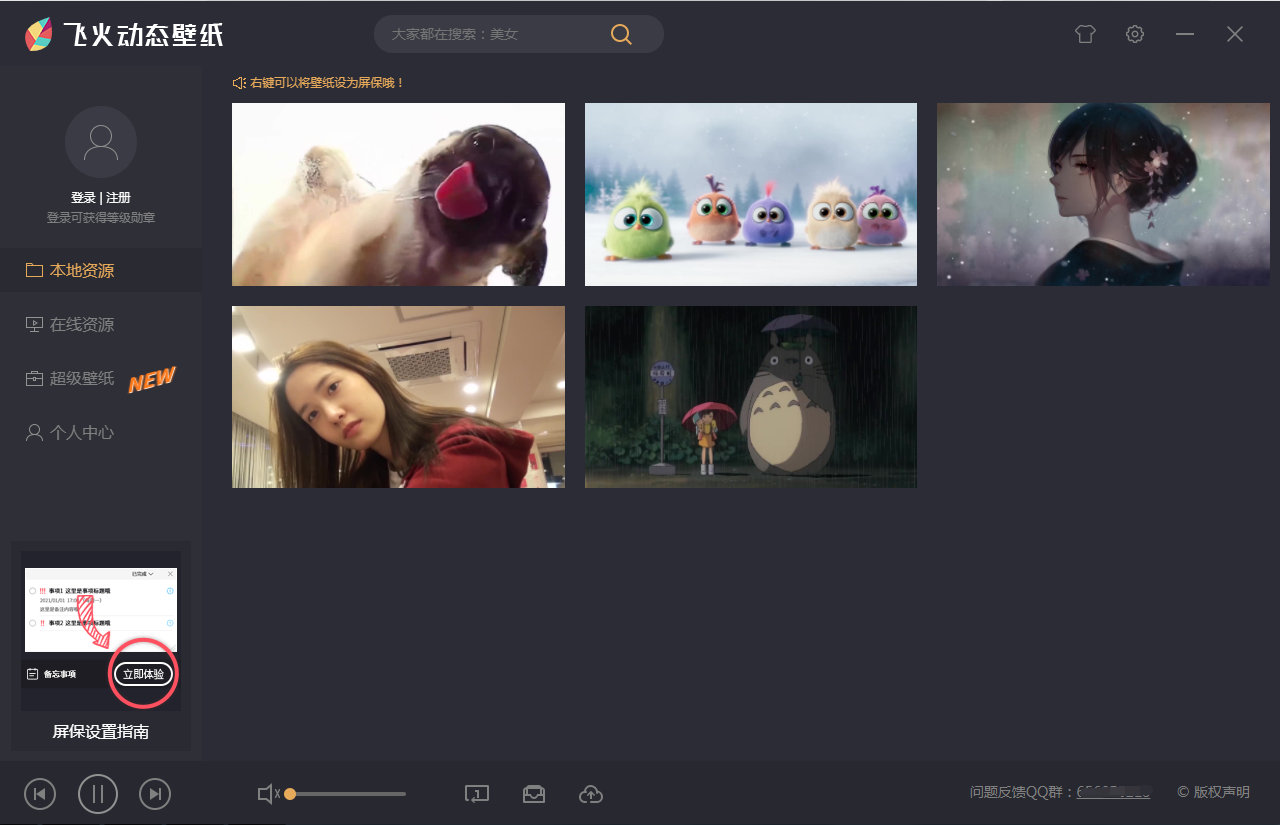
Task: Click the 飞火动态壁纸 logo
Action: pyautogui.click(x=124, y=35)
